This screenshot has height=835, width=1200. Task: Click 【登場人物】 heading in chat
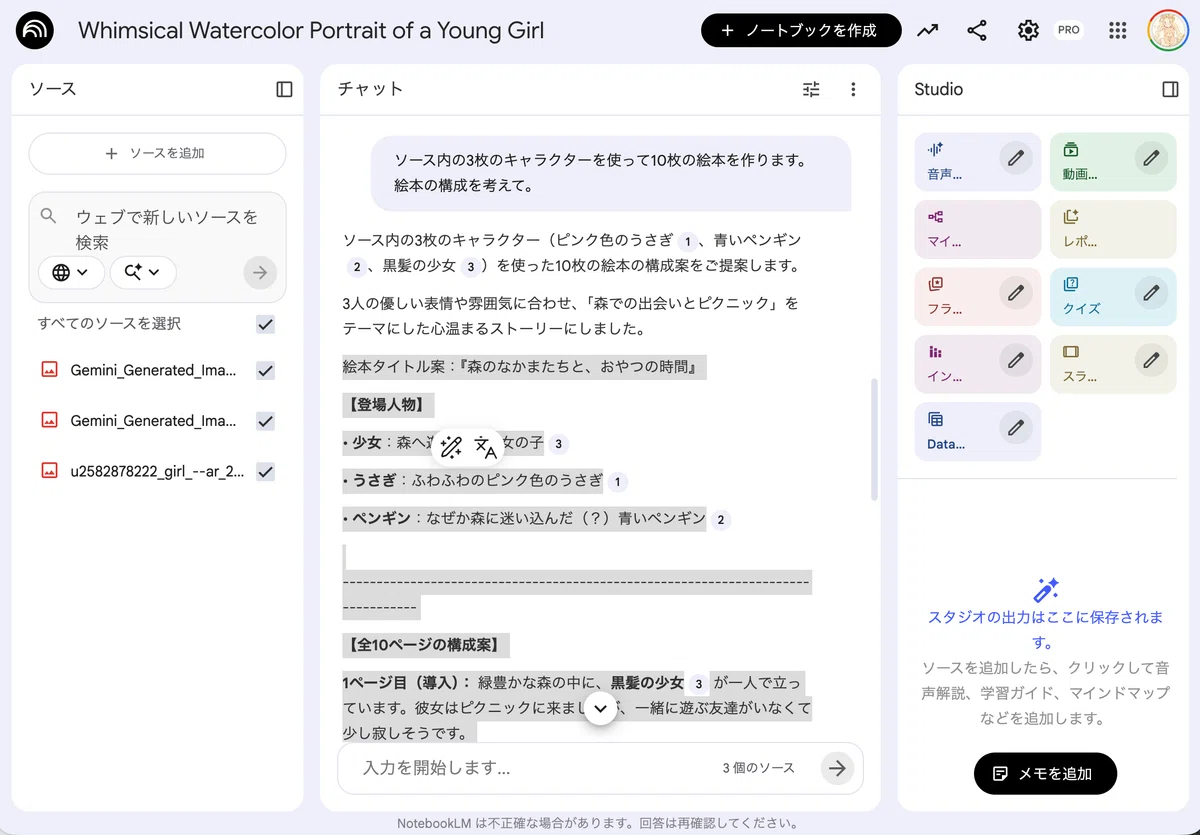(387, 405)
